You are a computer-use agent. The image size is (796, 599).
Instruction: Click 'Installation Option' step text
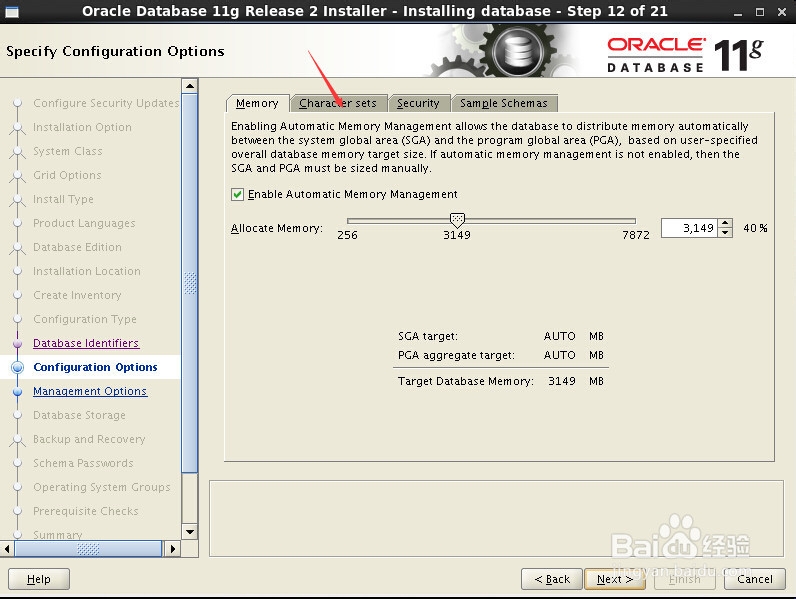pos(82,127)
